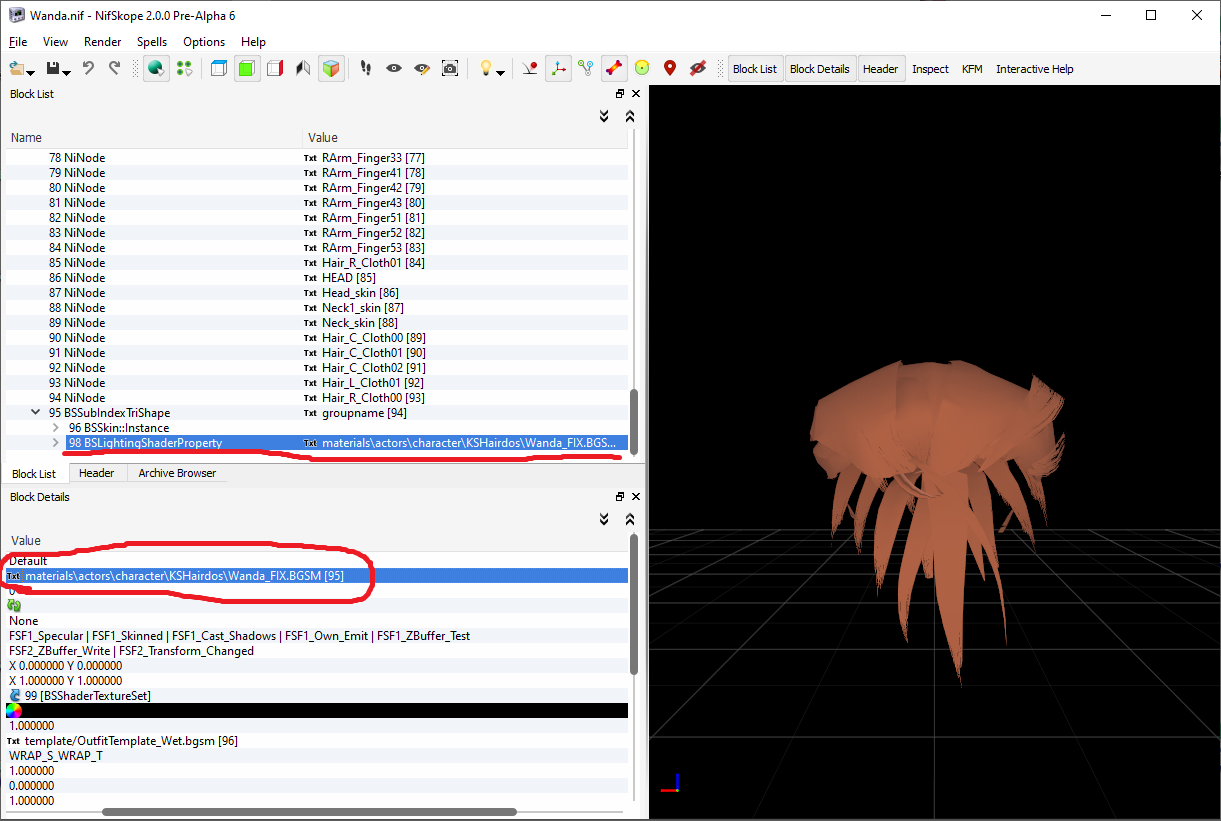Click the red map marker icon
1221x821 pixels.
click(x=670, y=68)
